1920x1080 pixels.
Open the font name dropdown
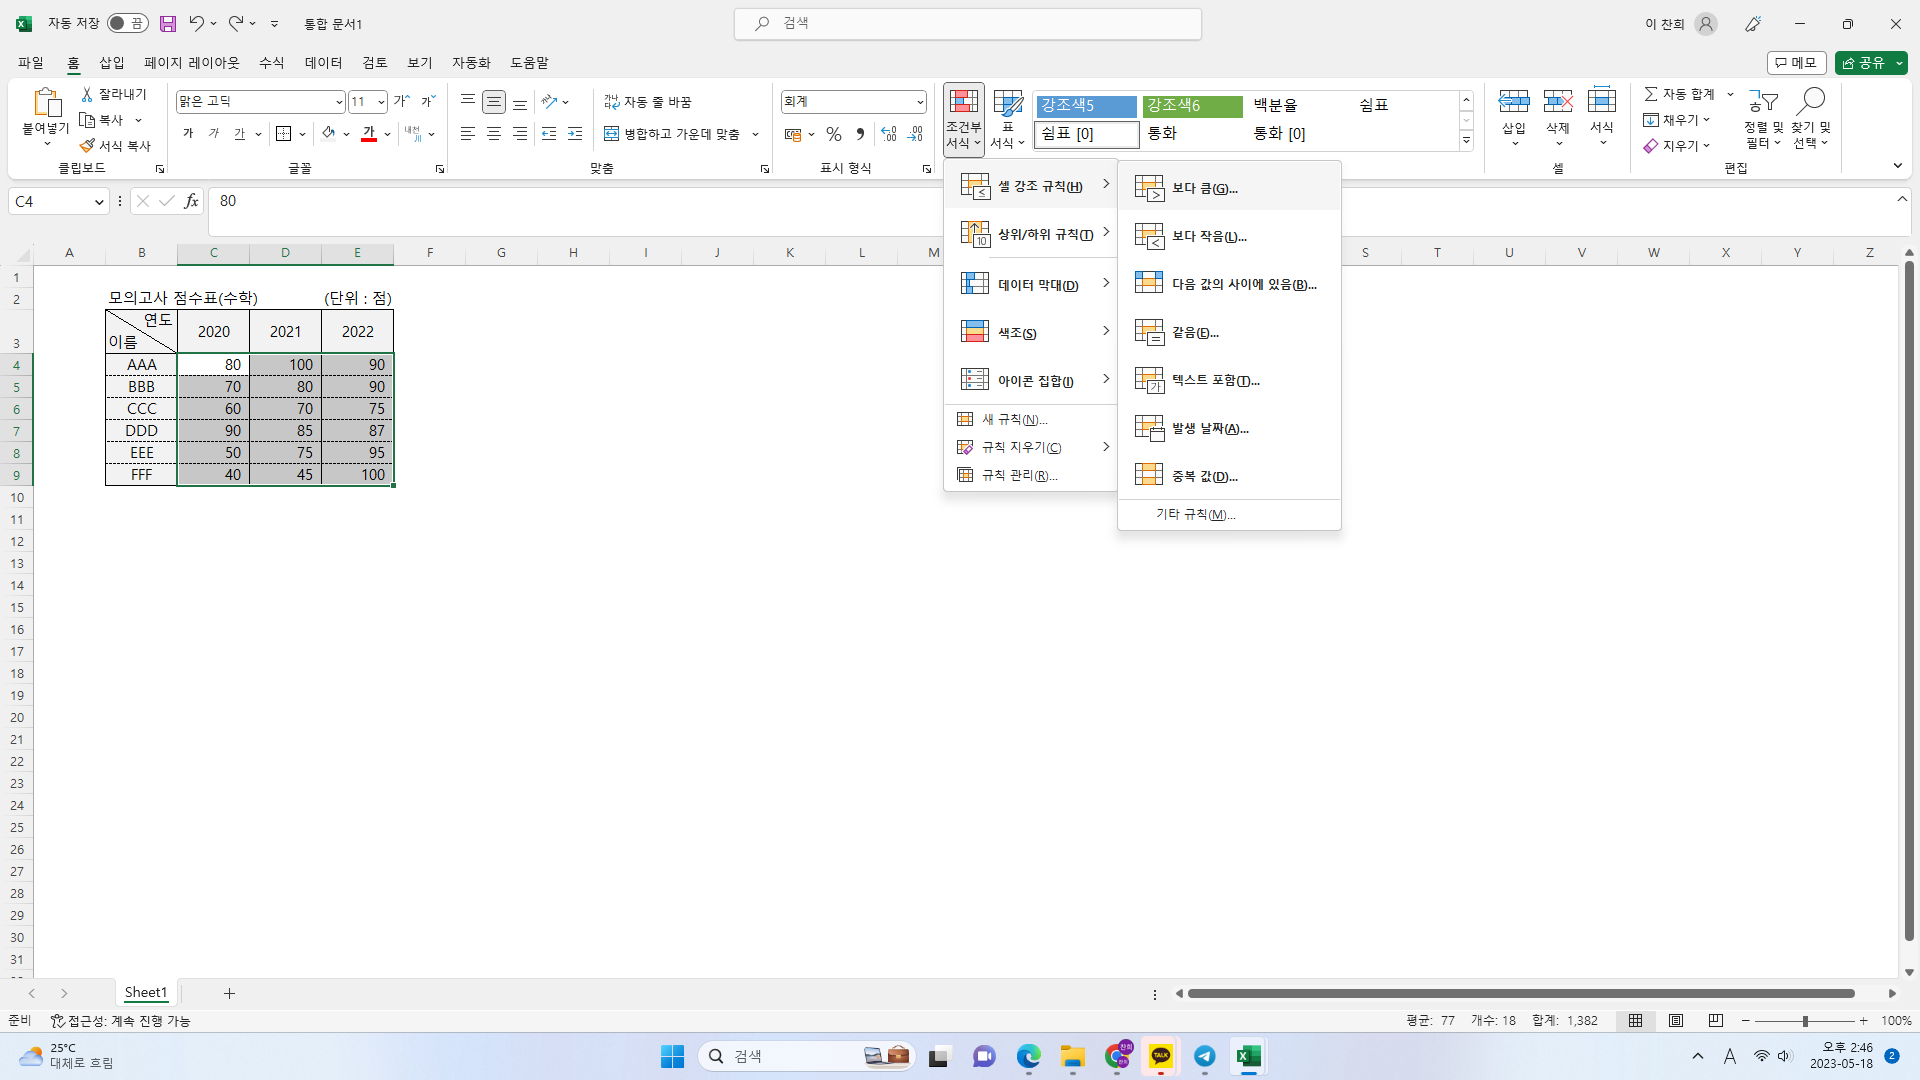(x=339, y=102)
